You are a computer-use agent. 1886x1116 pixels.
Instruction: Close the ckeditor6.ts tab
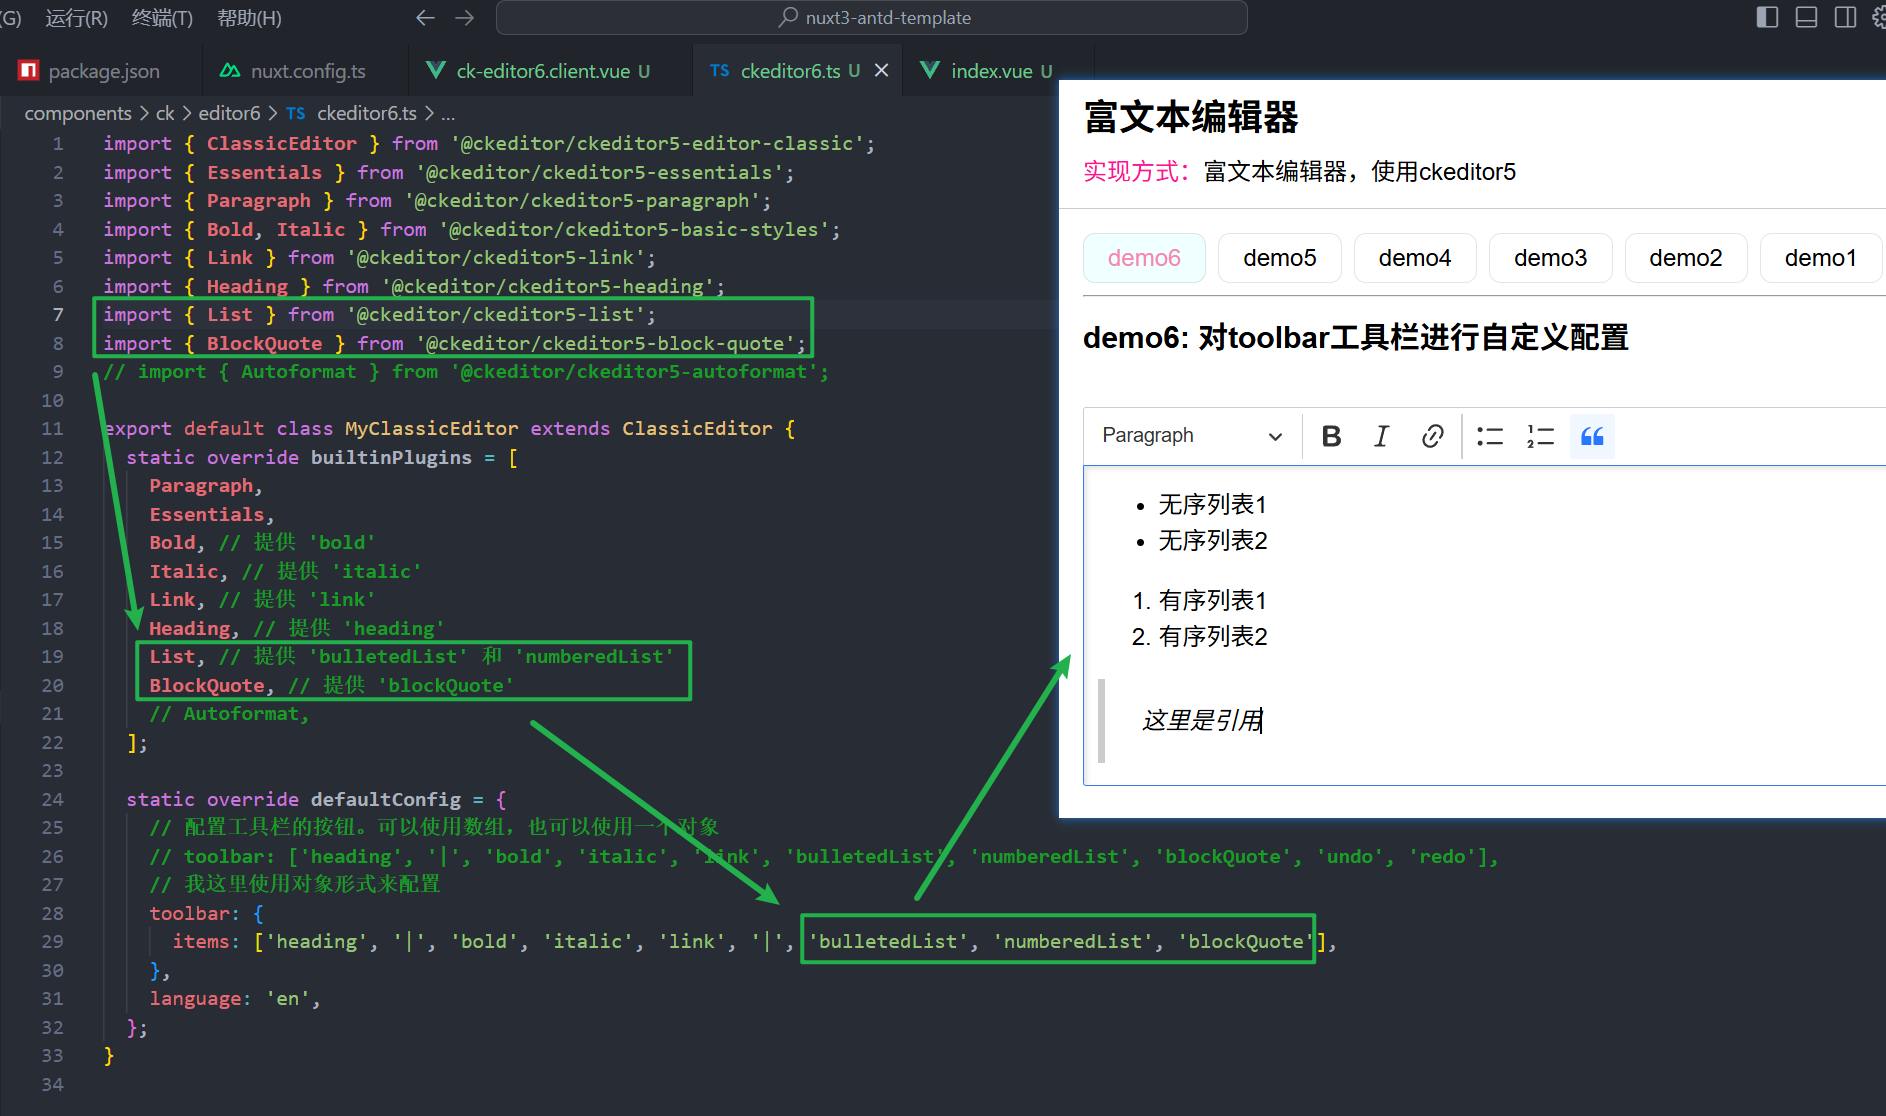(881, 70)
